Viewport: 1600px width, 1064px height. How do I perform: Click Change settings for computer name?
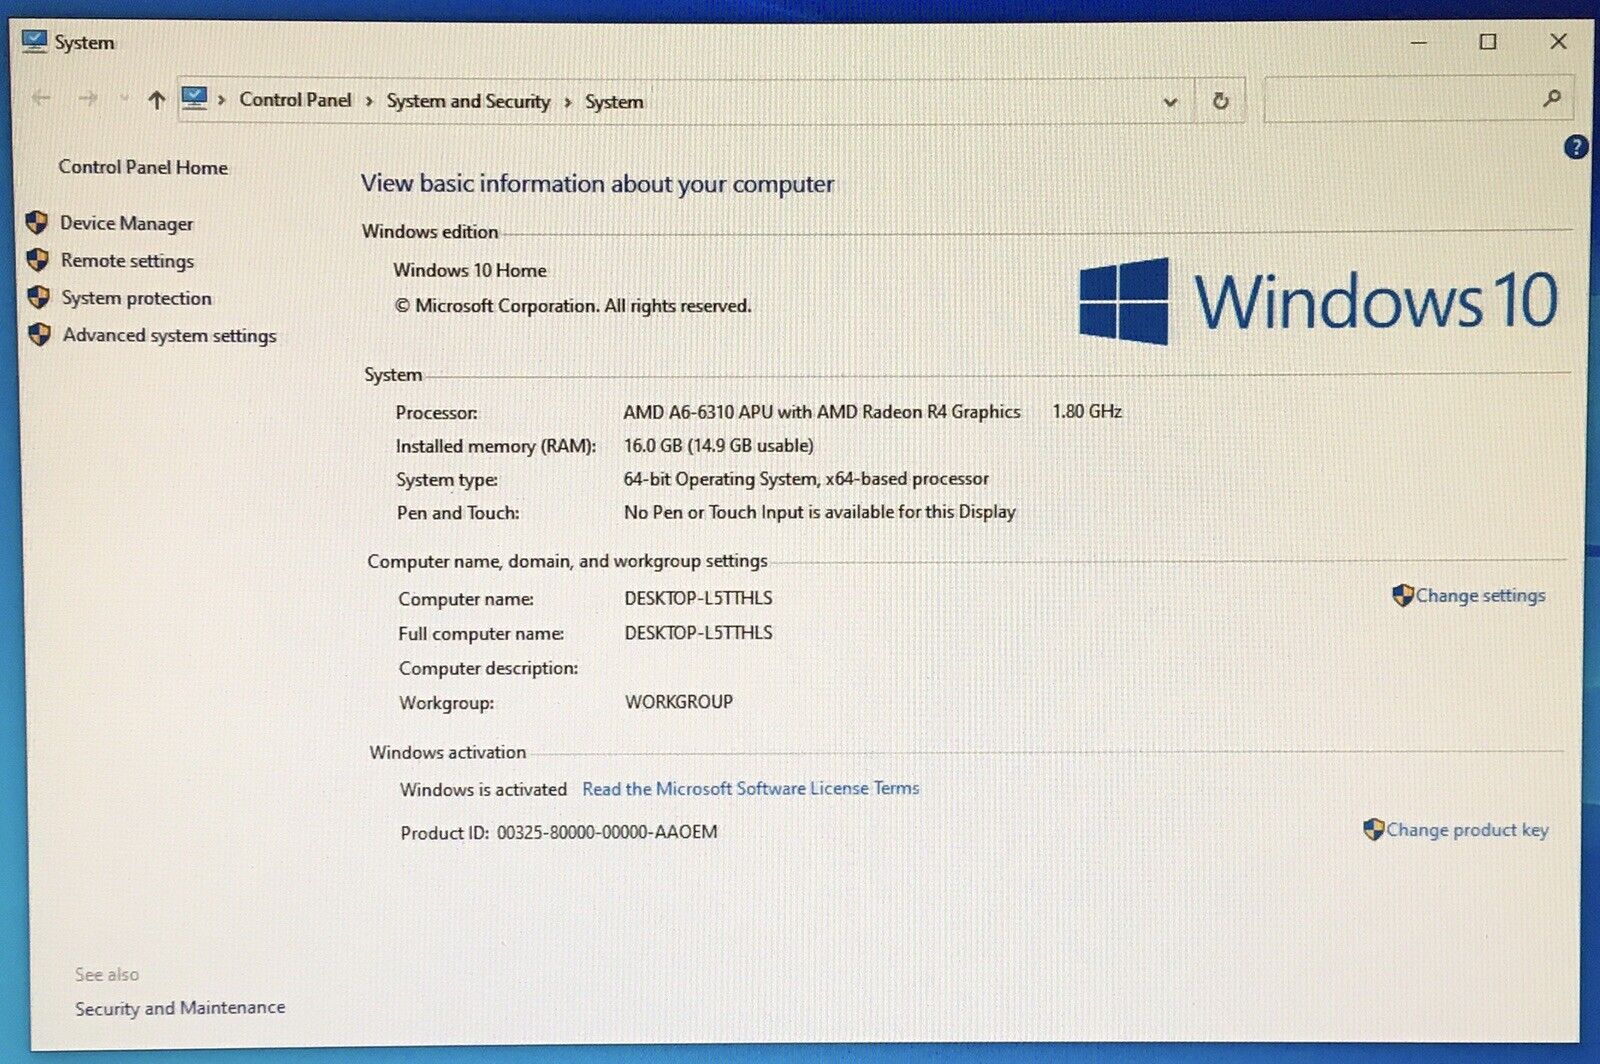tap(1480, 596)
